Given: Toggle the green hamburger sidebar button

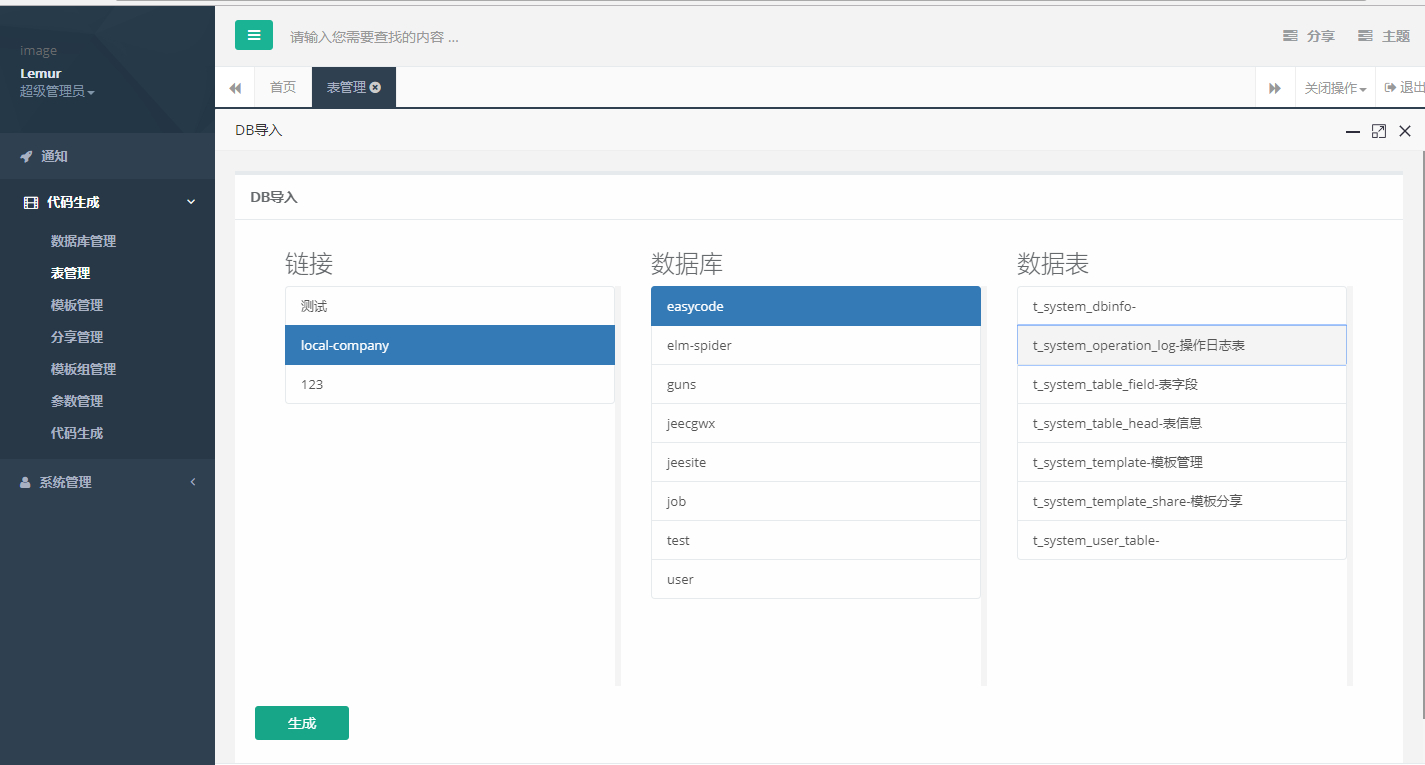Looking at the screenshot, I should (254, 35).
